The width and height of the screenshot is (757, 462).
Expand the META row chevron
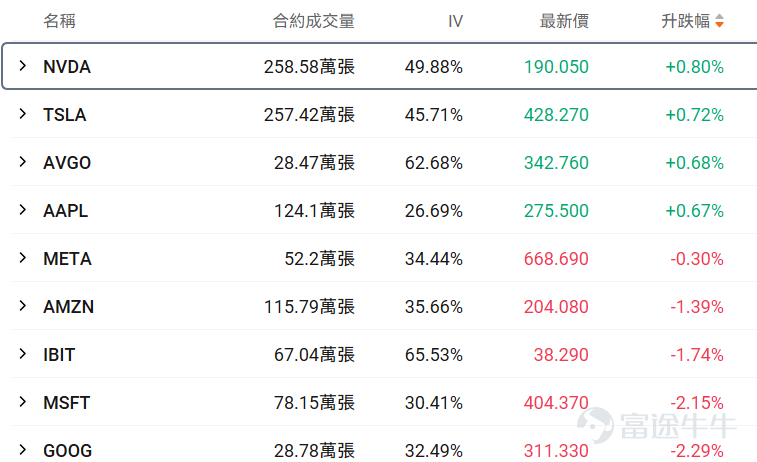pyautogui.click(x=23, y=258)
